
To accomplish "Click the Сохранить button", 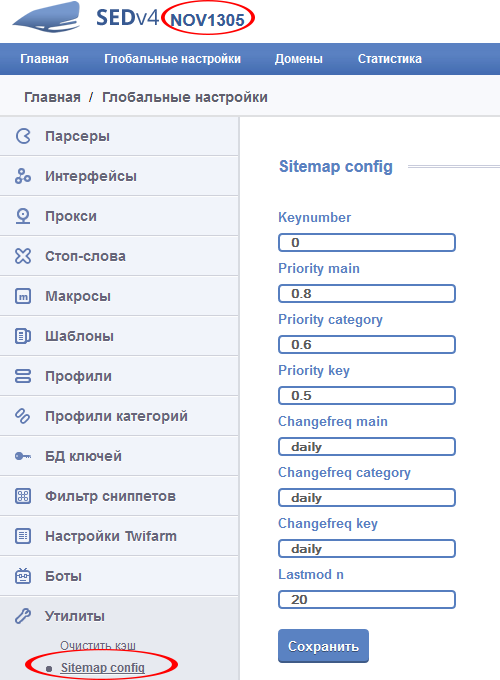I will coord(324,646).
